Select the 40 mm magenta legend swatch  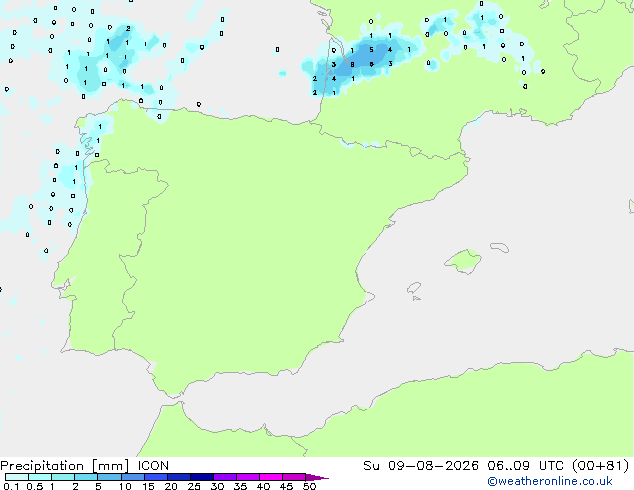(271, 477)
